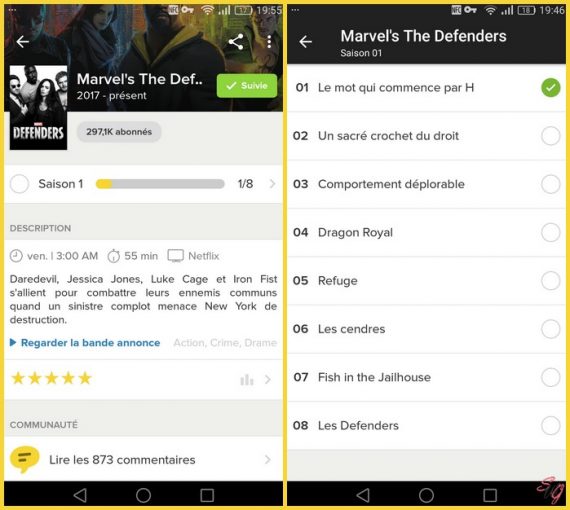Go back from the show details page

tap(23, 42)
